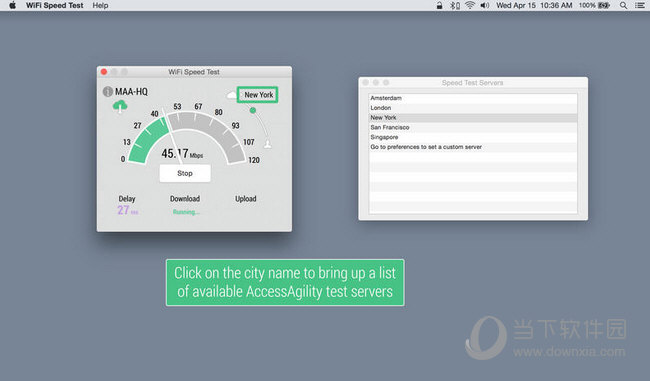Open the Bluetooth status icon

click(455, 5)
